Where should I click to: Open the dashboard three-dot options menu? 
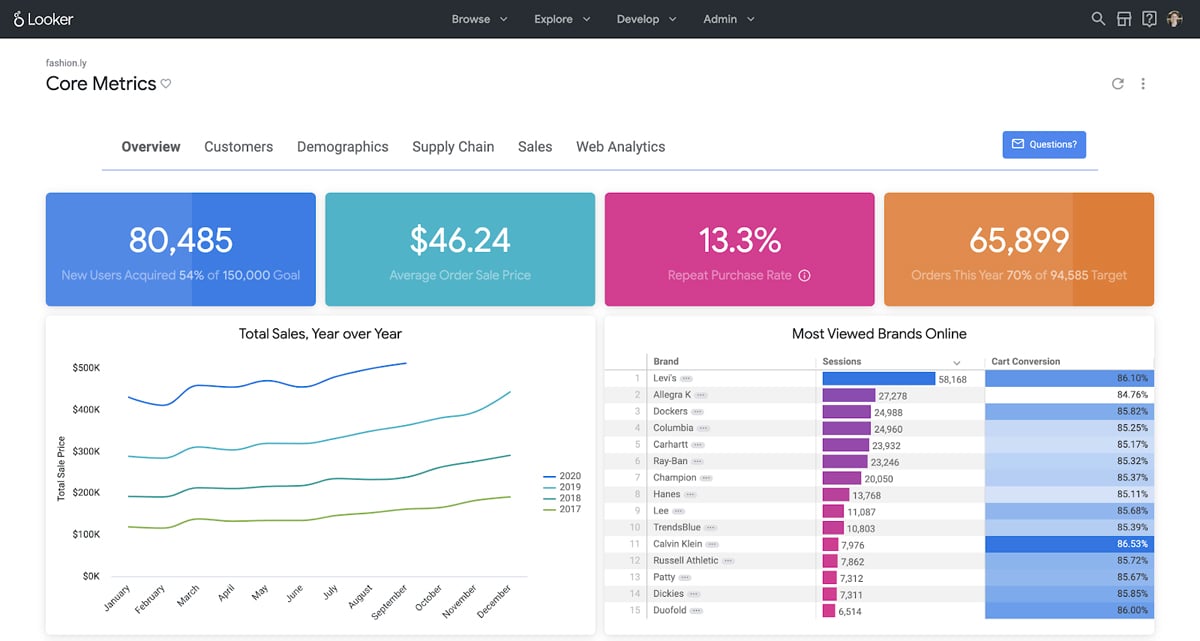(x=1143, y=84)
